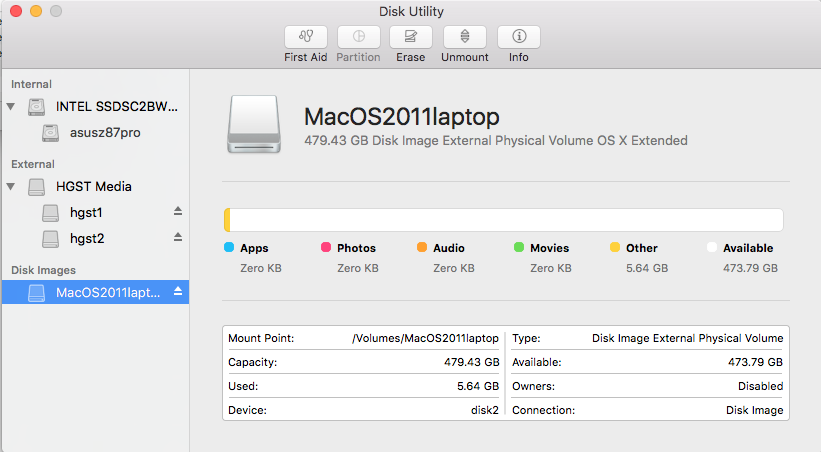Click the Available value in info table
Screen dimensions: 821x452
(x=755, y=362)
